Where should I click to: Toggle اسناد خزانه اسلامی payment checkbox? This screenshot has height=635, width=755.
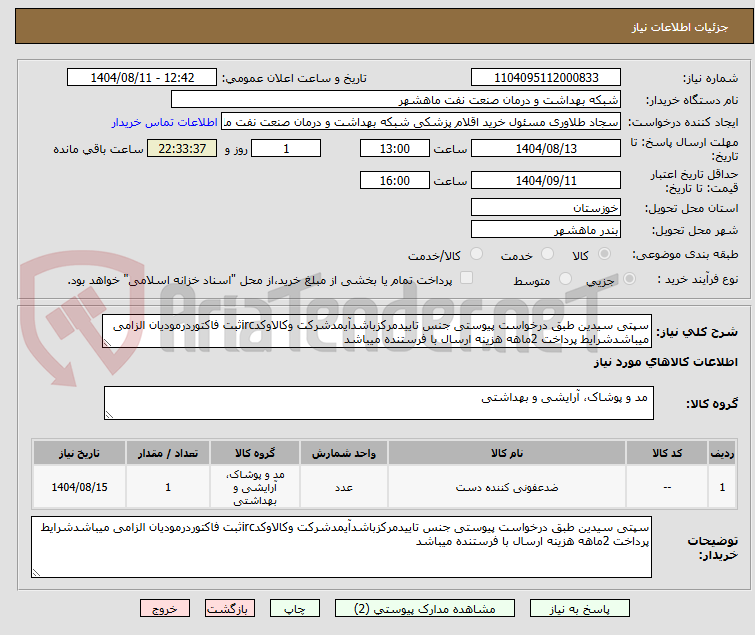(466, 278)
